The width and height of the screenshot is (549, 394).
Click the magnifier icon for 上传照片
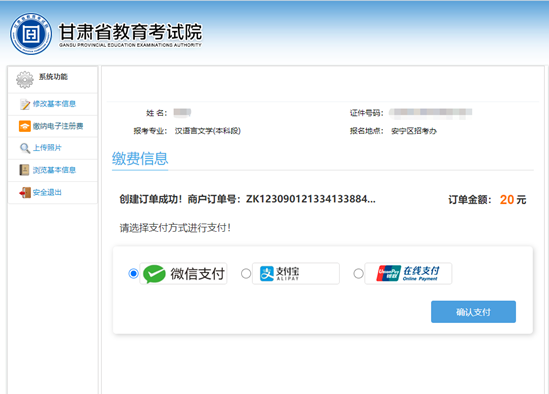tap(25, 148)
